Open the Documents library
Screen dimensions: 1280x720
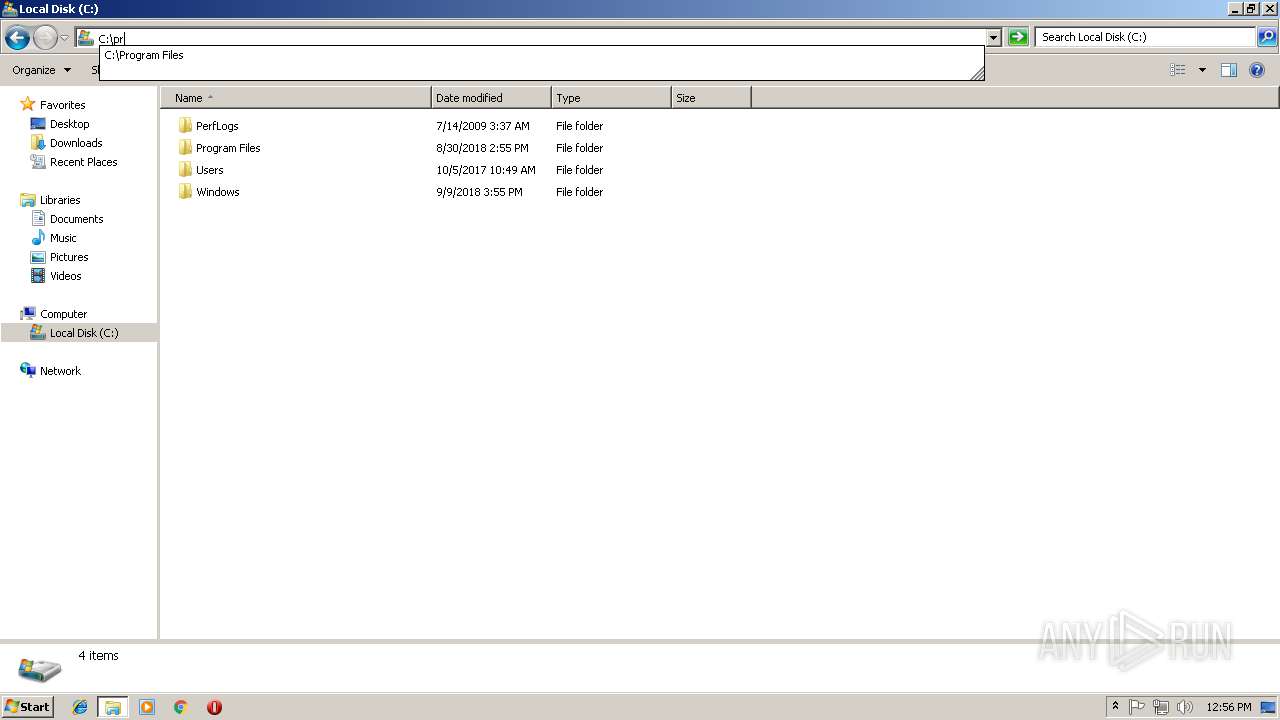coord(76,219)
